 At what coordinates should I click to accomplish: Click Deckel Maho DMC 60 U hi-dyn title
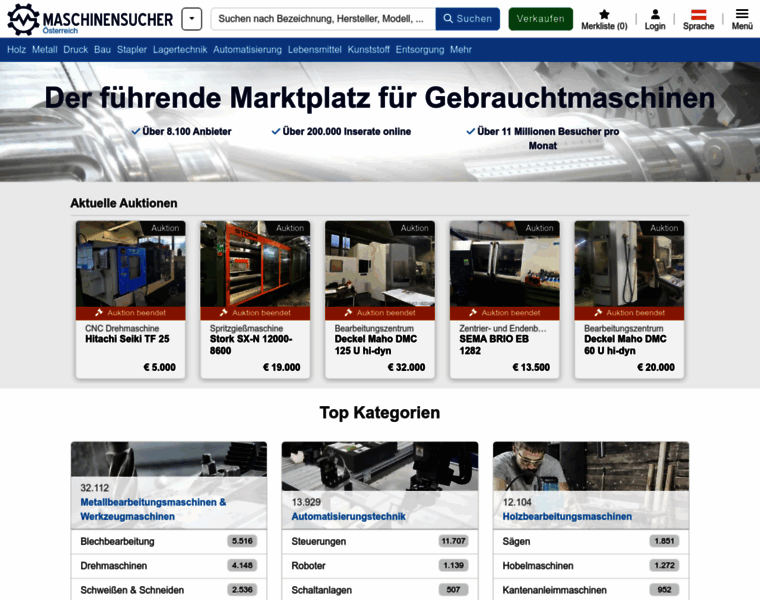tap(625, 345)
